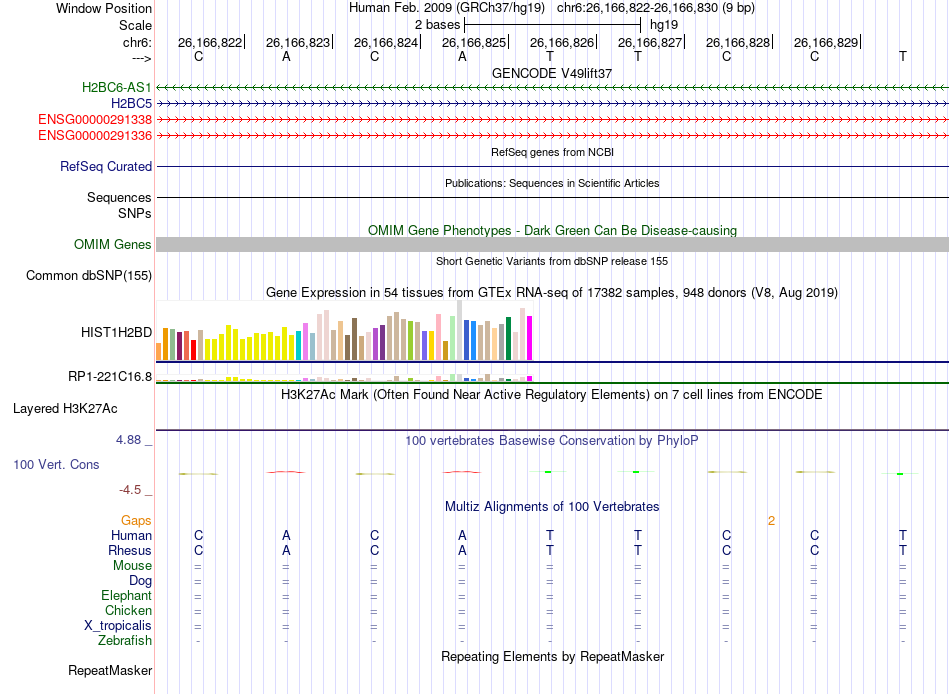Click the GTEx Gene Expression track title
The width and height of the screenshot is (950, 694).
coord(552,293)
